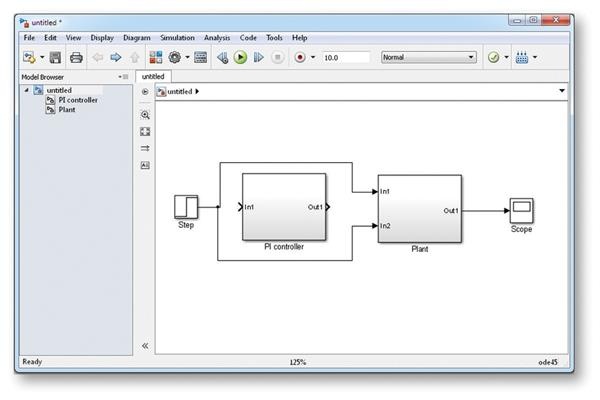This screenshot has height=400, width=600.
Task: Click the Stop simulation button
Action: coord(277,58)
